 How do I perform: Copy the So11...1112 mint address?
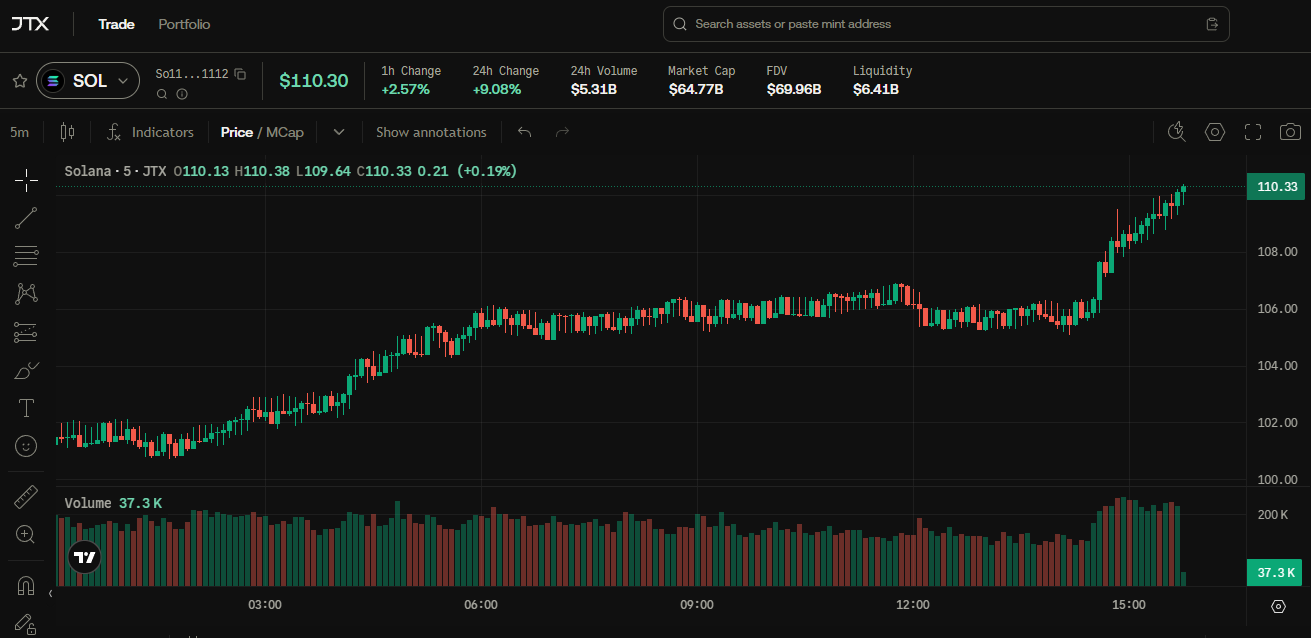pyautogui.click(x=240, y=74)
